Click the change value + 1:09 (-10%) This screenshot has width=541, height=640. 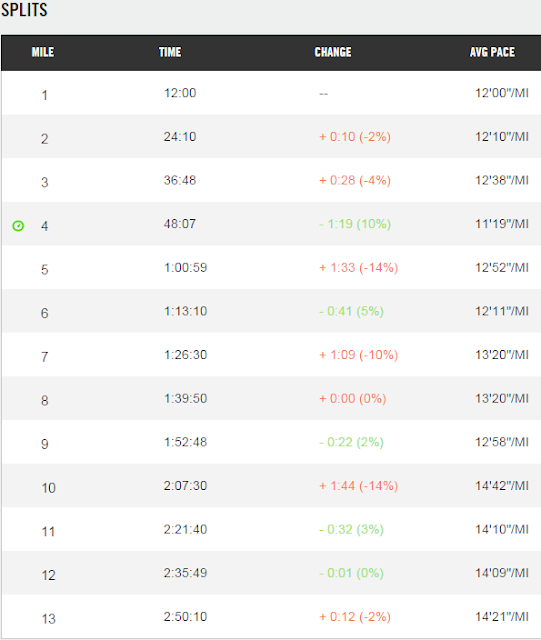(x=358, y=355)
